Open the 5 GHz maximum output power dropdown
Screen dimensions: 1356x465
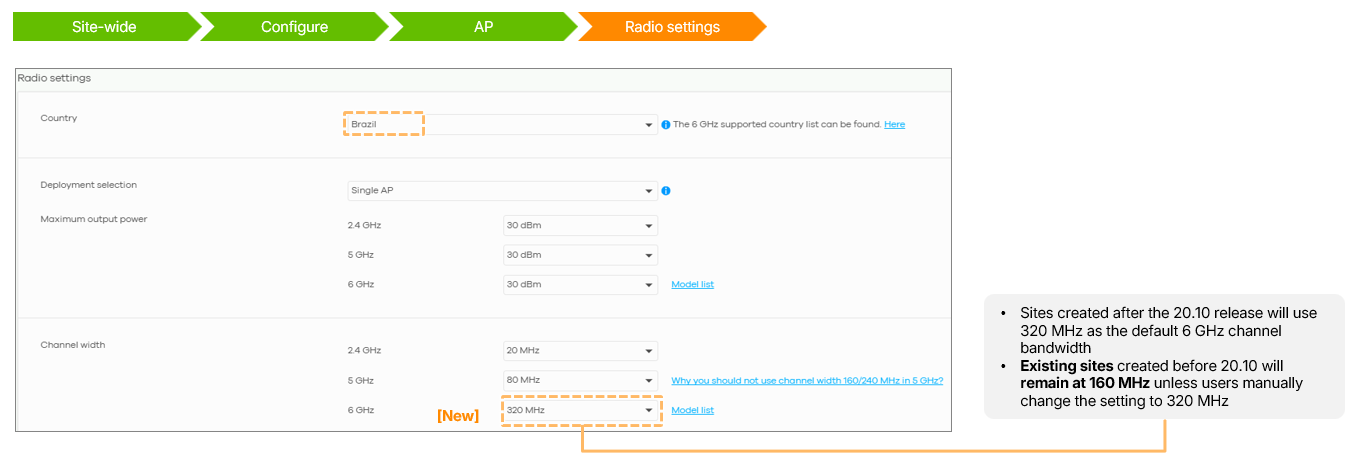coord(580,255)
